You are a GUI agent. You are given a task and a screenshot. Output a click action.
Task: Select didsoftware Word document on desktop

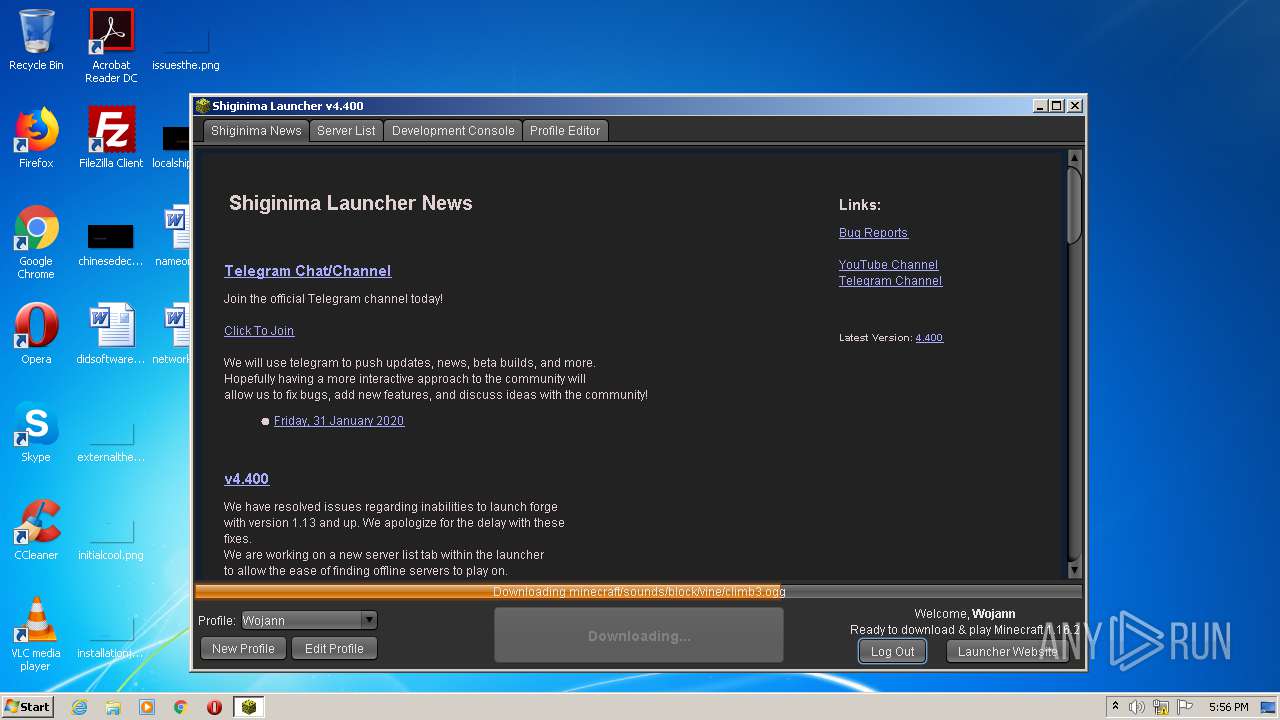point(111,334)
